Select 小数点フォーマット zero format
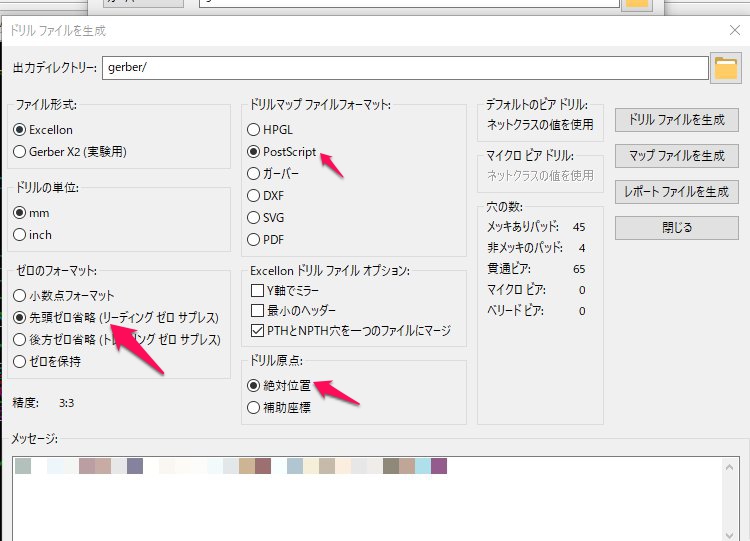The image size is (750, 541). (x=20, y=296)
